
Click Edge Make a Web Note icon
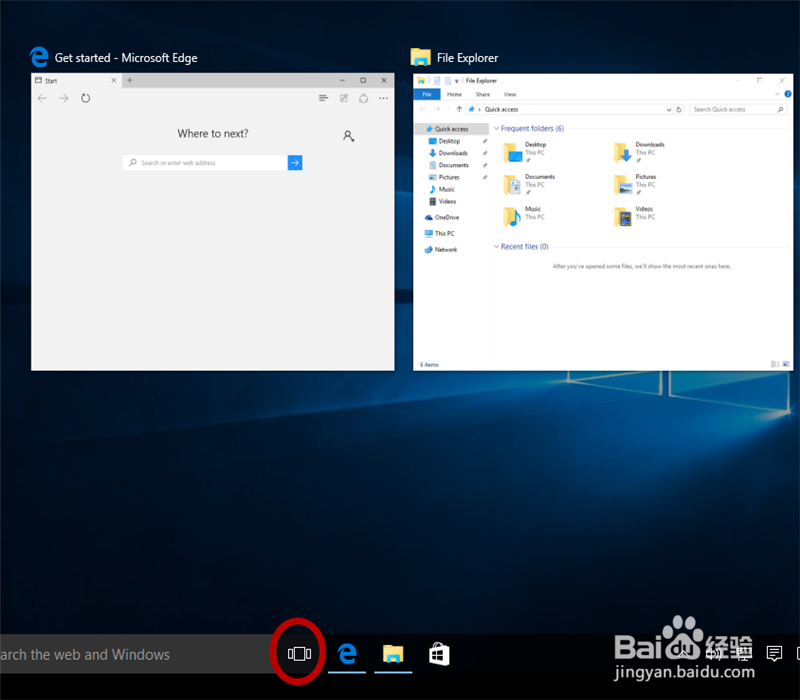coord(344,98)
